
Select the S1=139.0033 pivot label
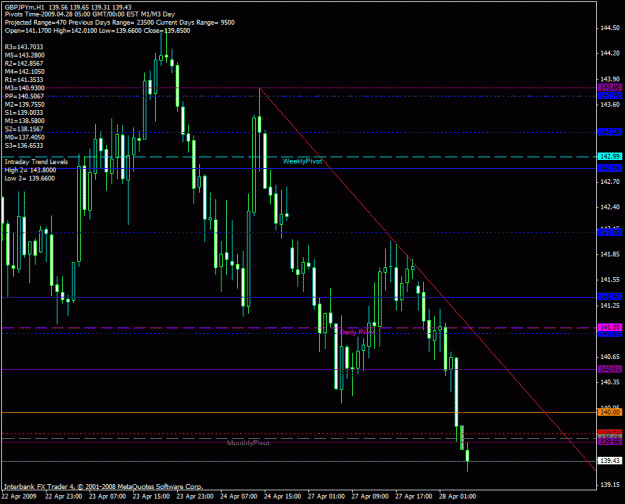click(24, 112)
